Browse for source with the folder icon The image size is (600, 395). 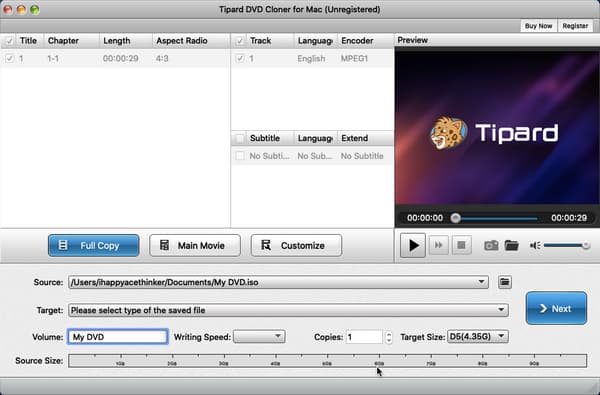(x=505, y=282)
